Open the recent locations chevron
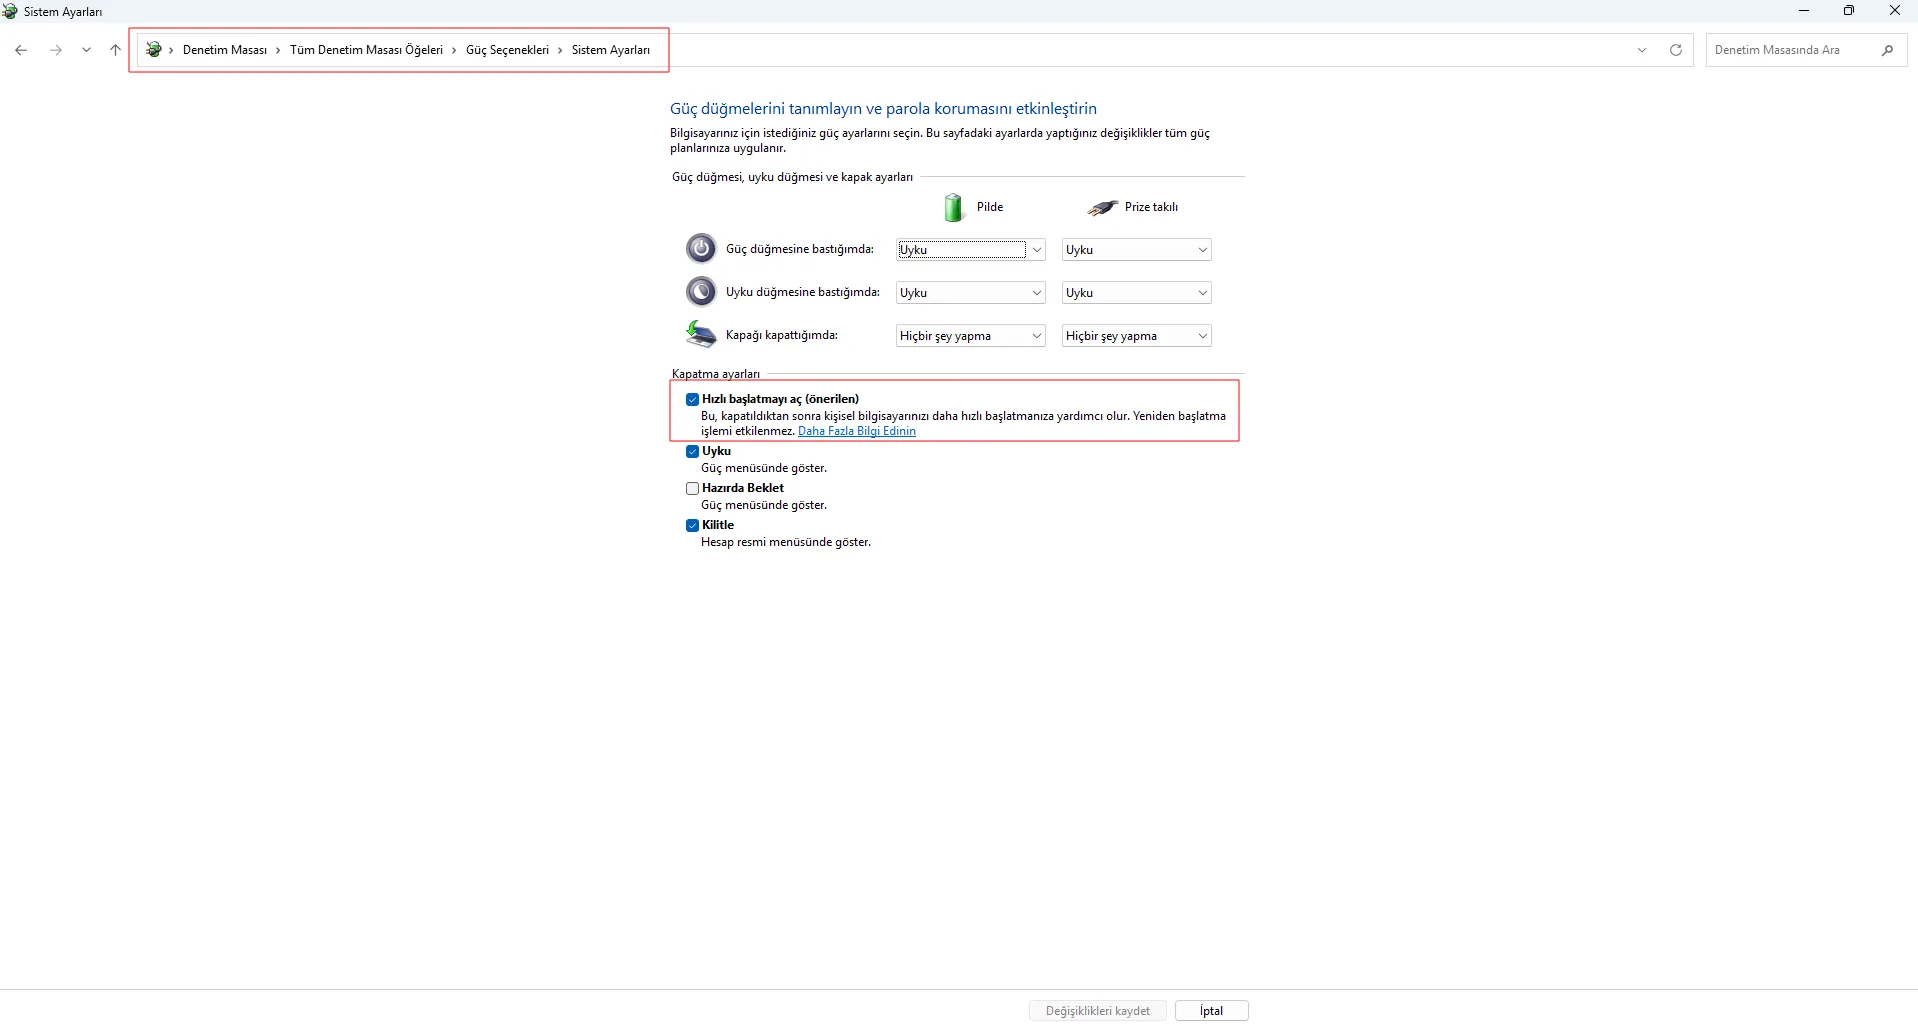 coord(87,50)
